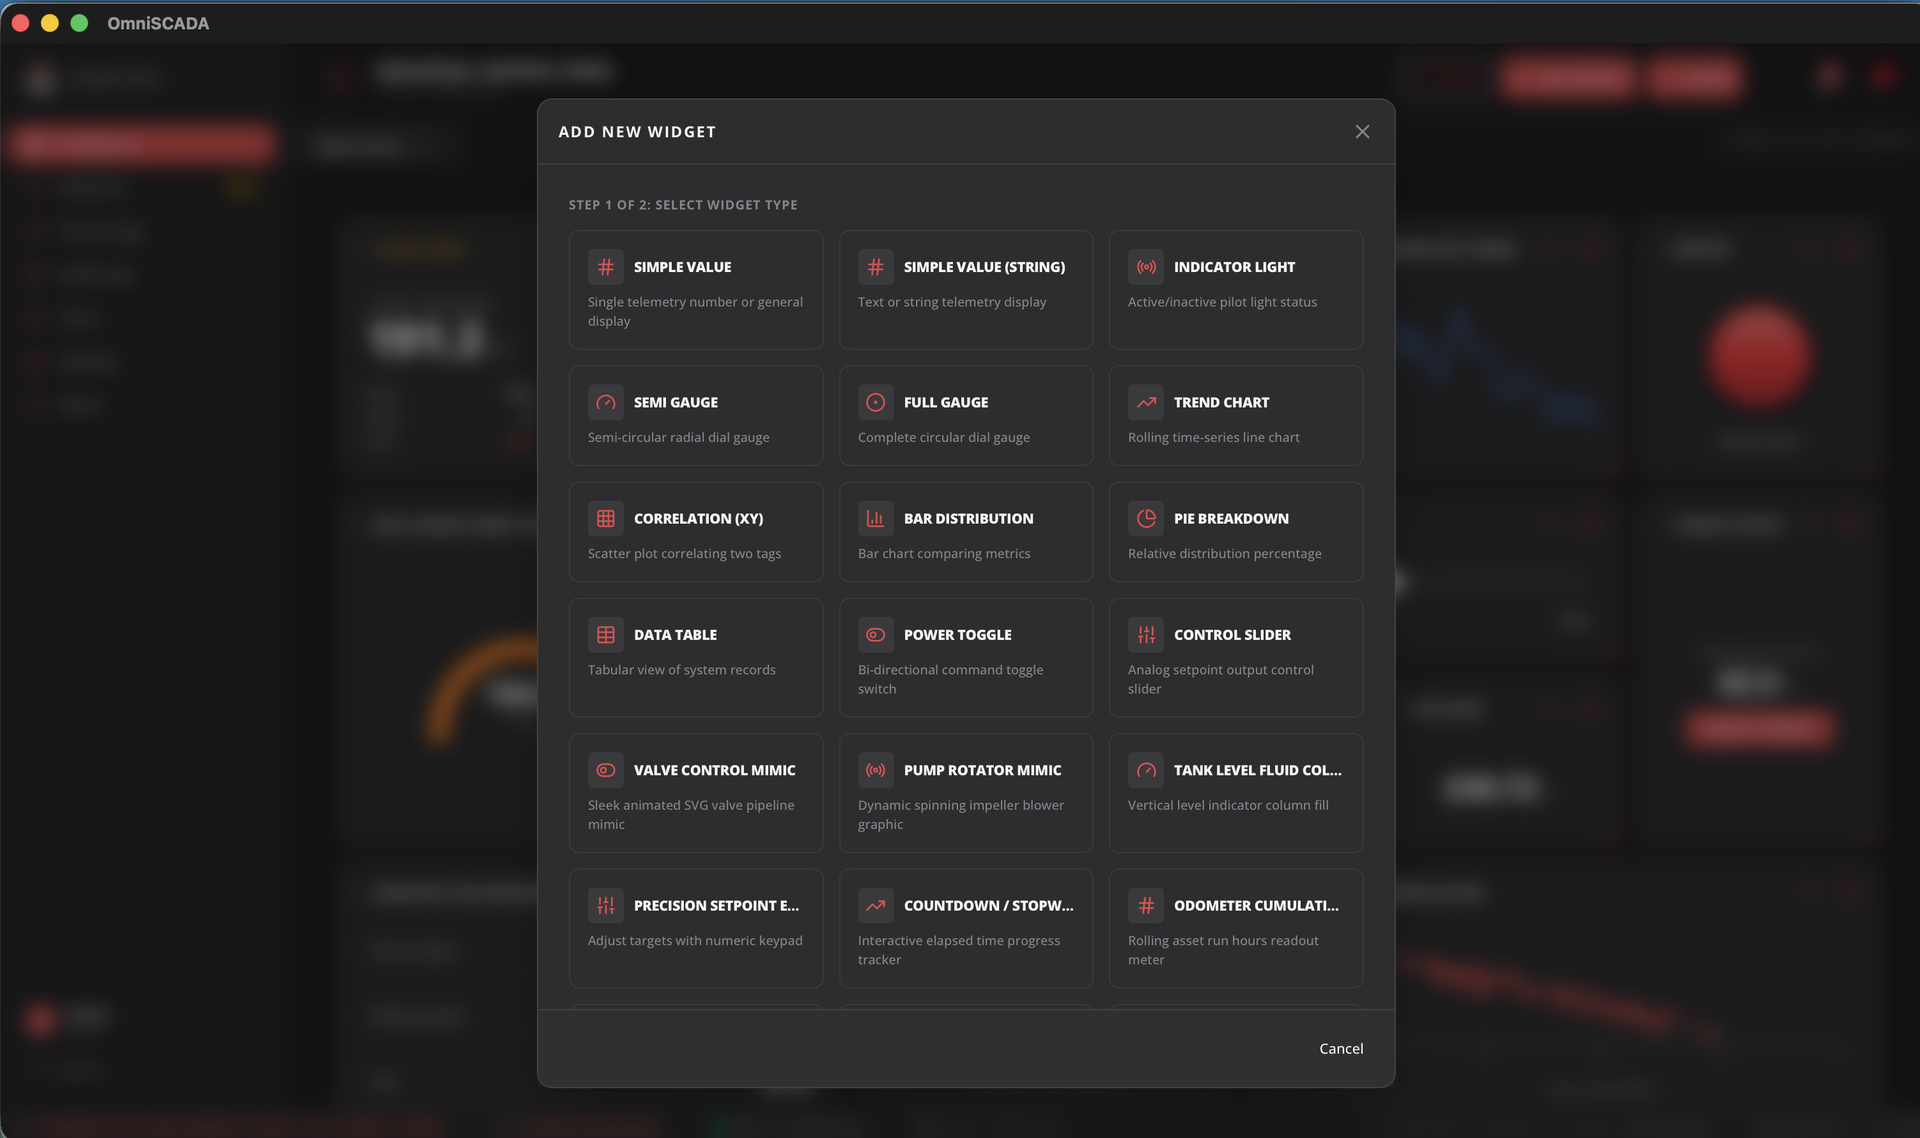Viewport: 1920px width, 1138px height.
Task: Select the Simple Value hash icon
Action: click(x=606, y=267)
